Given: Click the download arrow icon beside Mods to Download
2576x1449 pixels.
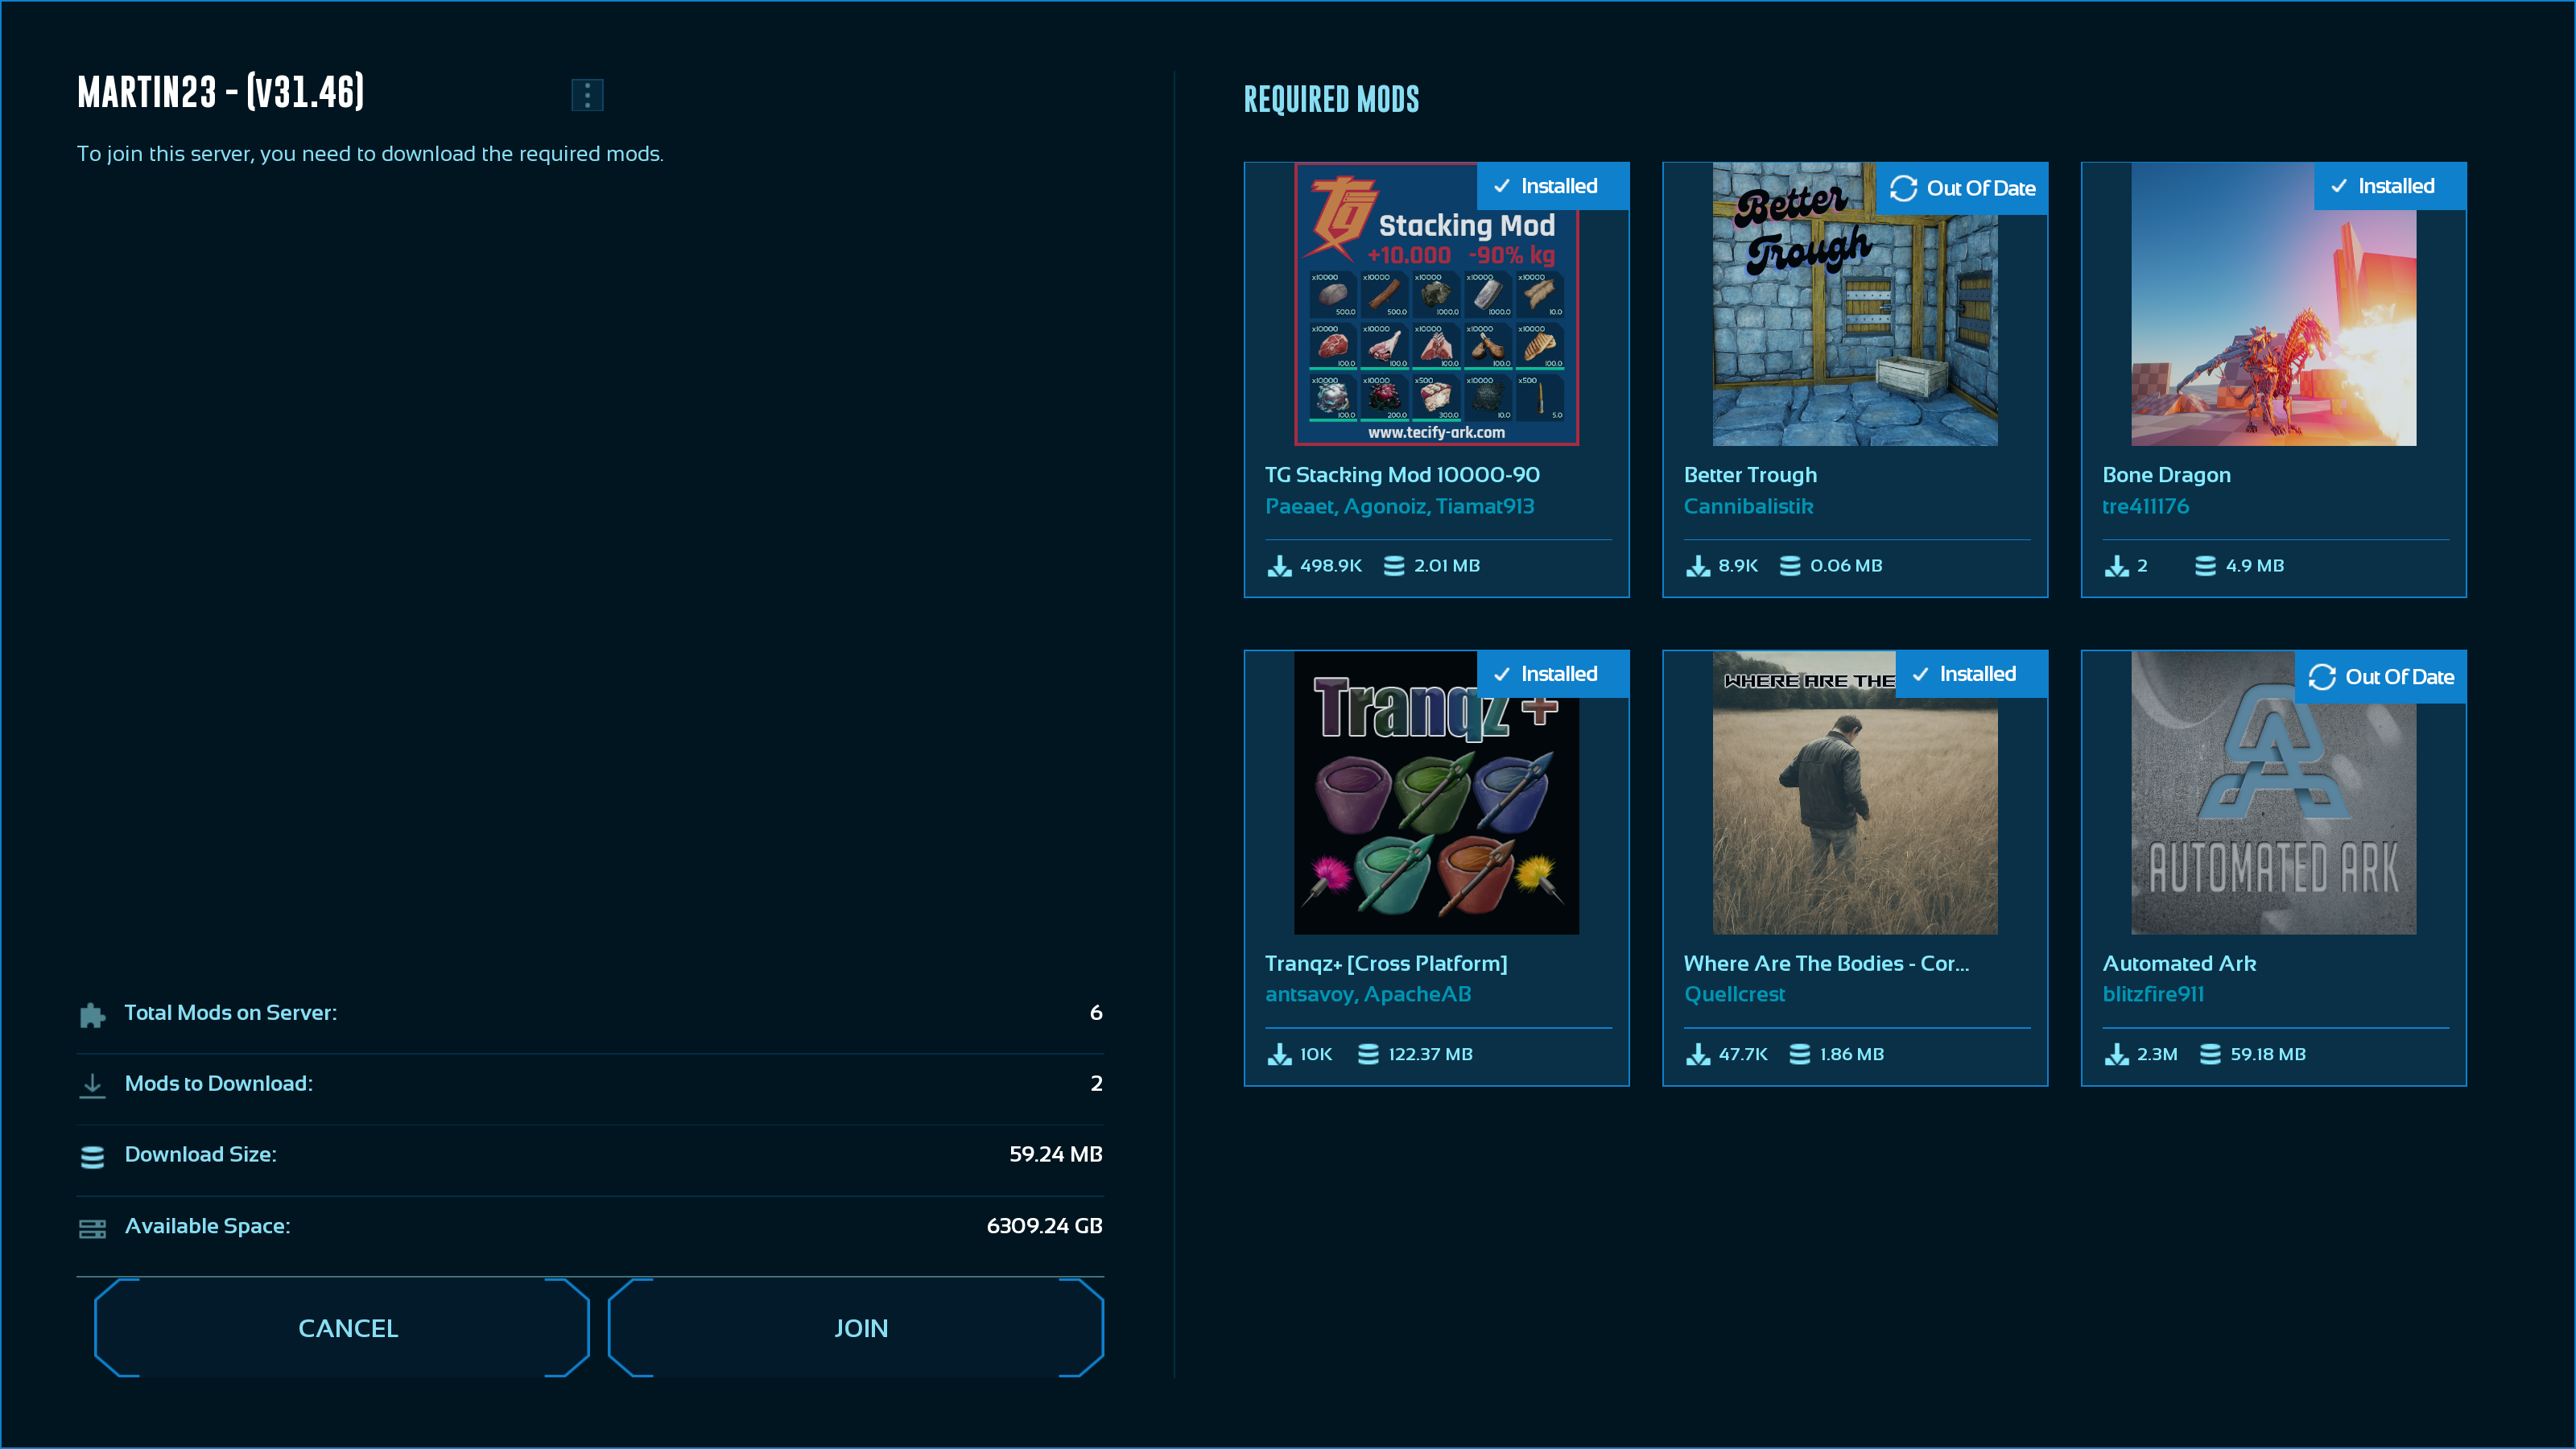Looking at the screenshot, I should [x=92, y=1084].
